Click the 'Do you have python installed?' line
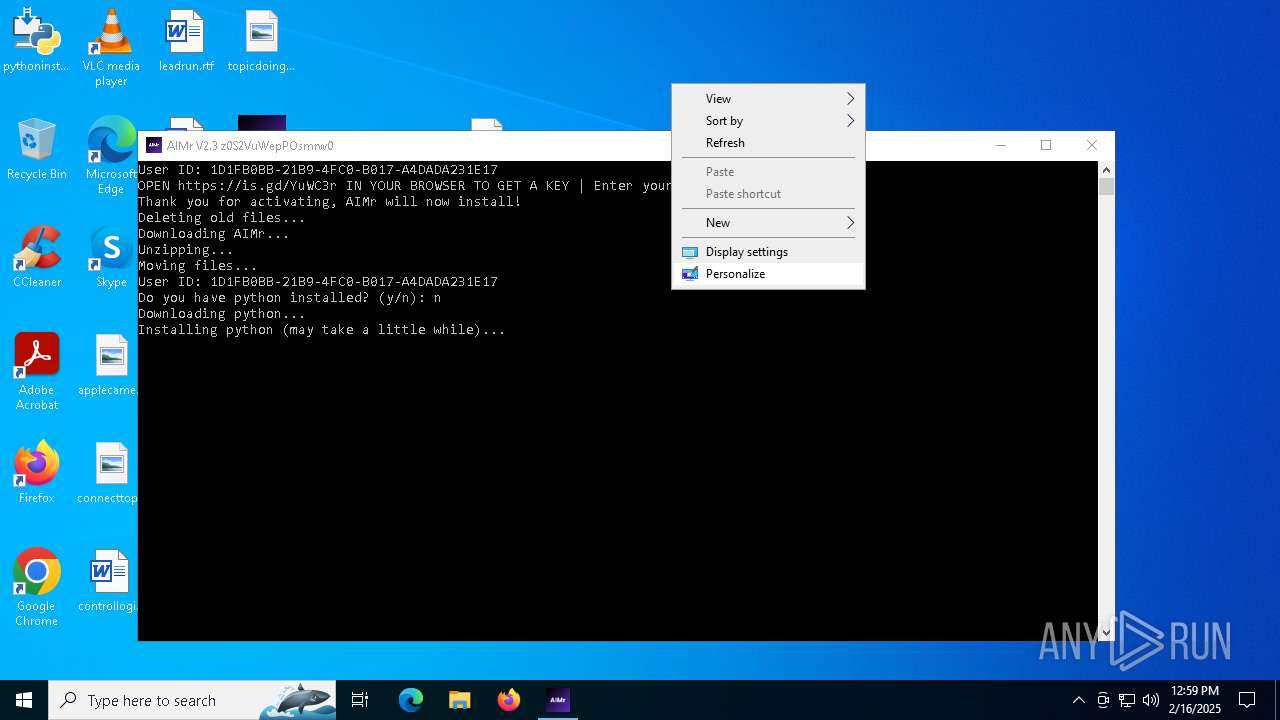Image resolution: width=1280 pixels, height=720 pixels. click(290, 297)
